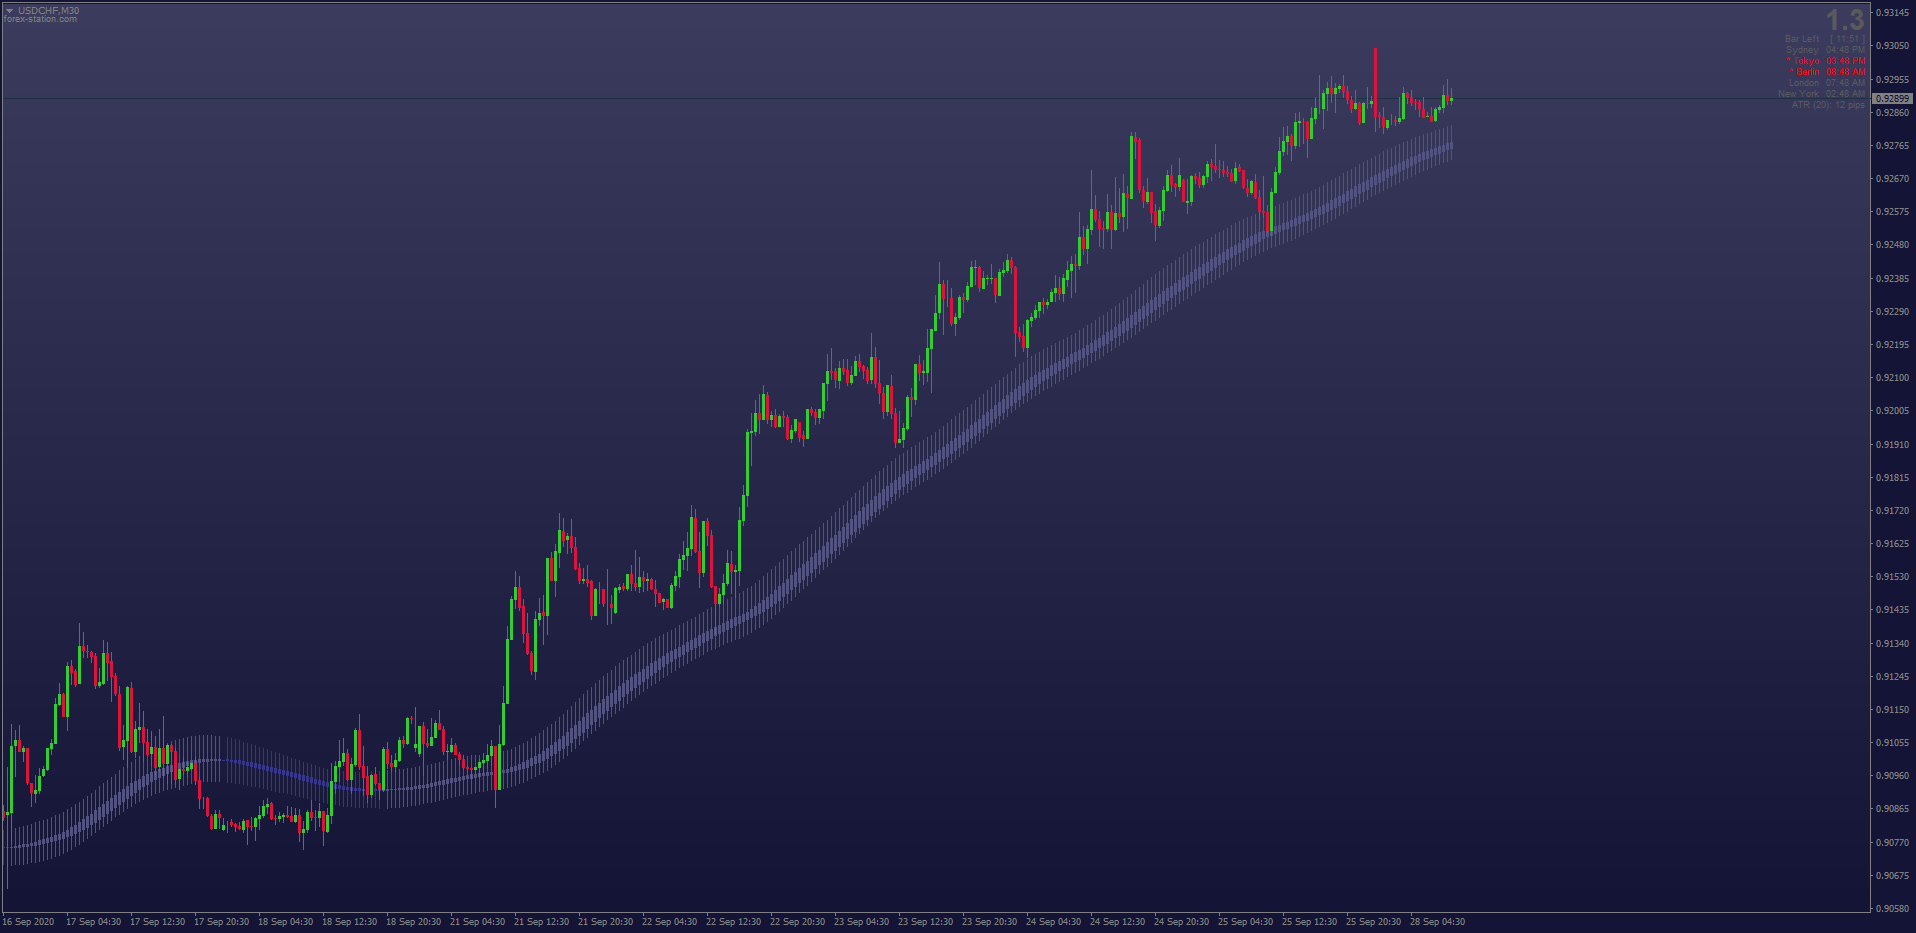Click the 0.92480 price scale label
Image resolution: width=1916 pixels, height=933 pixels.
tap(1892, 245)
